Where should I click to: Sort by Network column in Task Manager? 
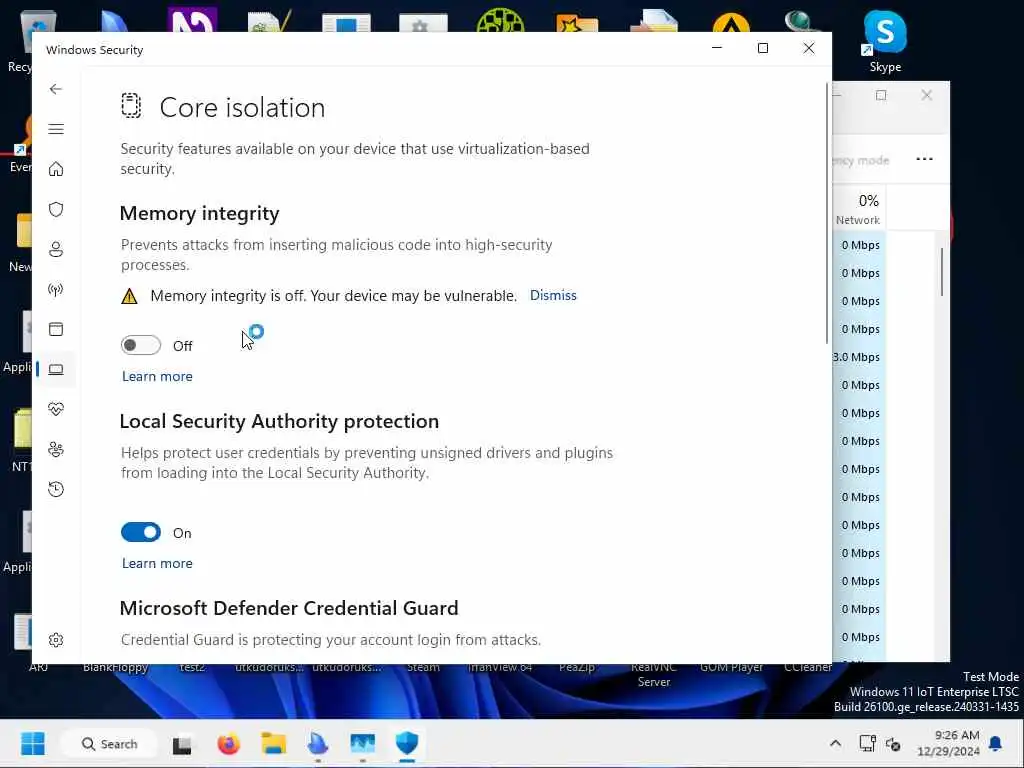858,209
